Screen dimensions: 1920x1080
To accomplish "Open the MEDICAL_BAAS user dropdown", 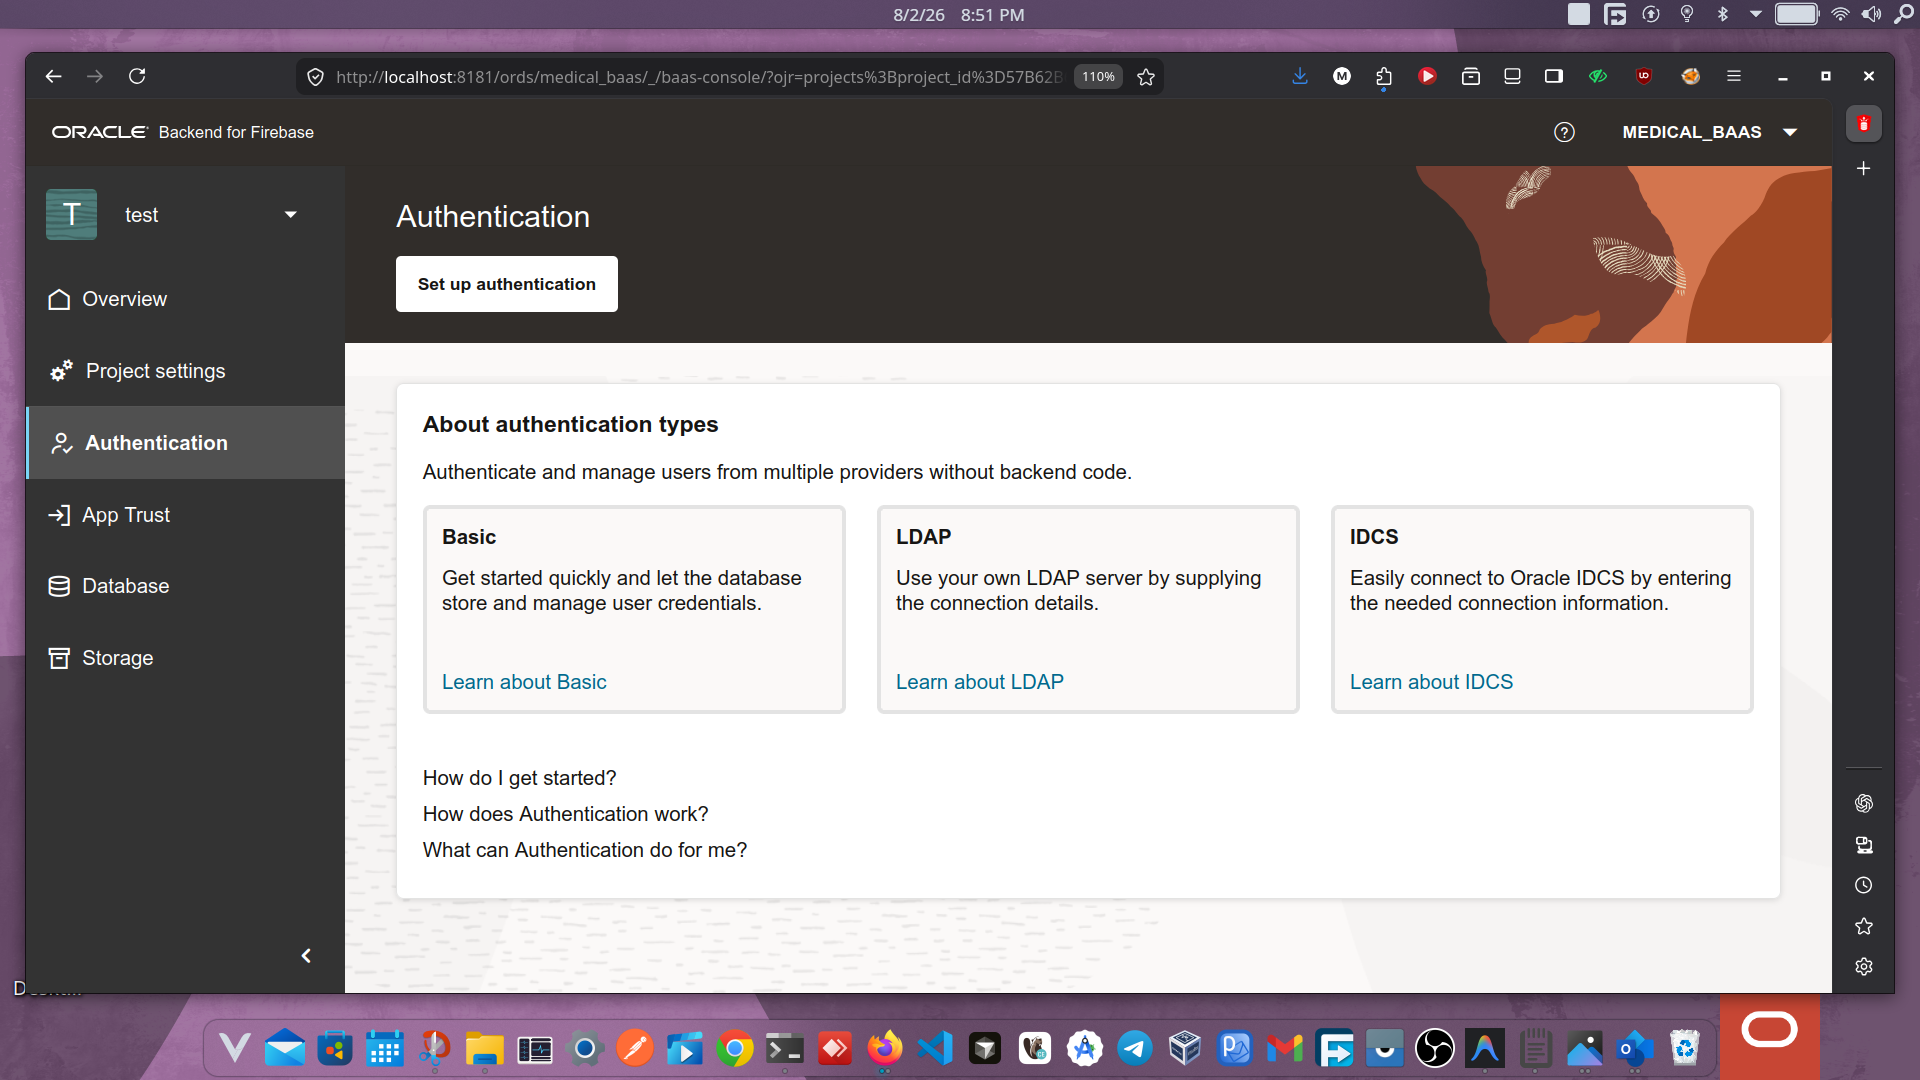I will pos(1709,132).
